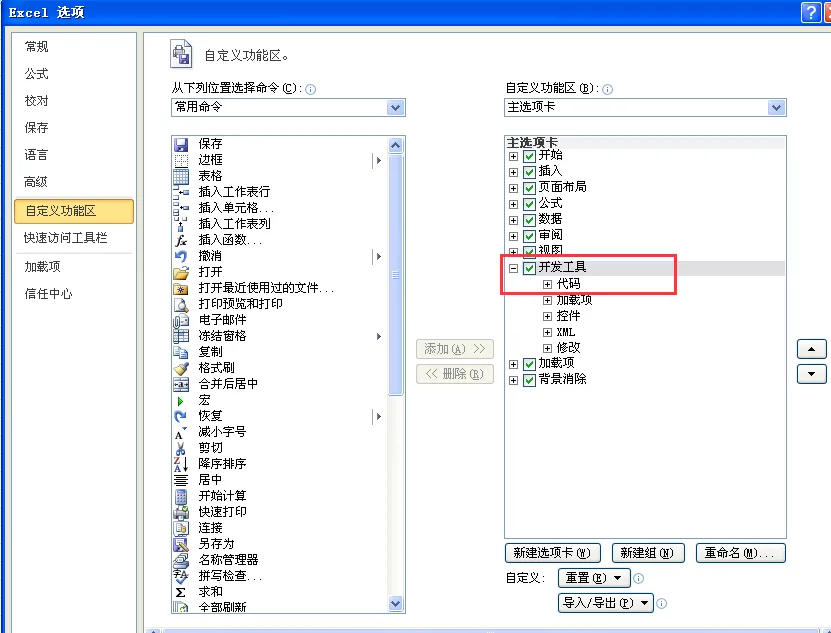
Task: Toggle the 背景消除 checkbox
Action: (x=529, y=380)
